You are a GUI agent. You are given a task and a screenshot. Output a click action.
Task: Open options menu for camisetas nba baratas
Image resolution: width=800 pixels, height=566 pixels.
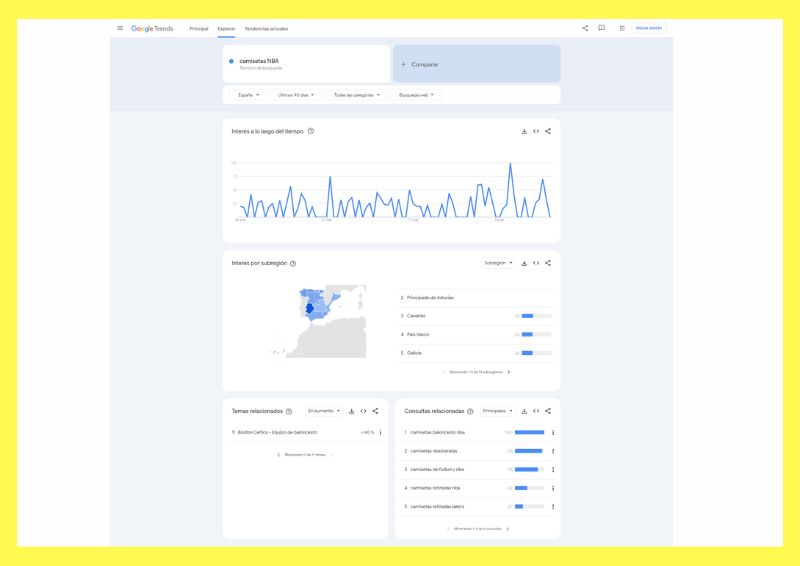click(553, 451)
